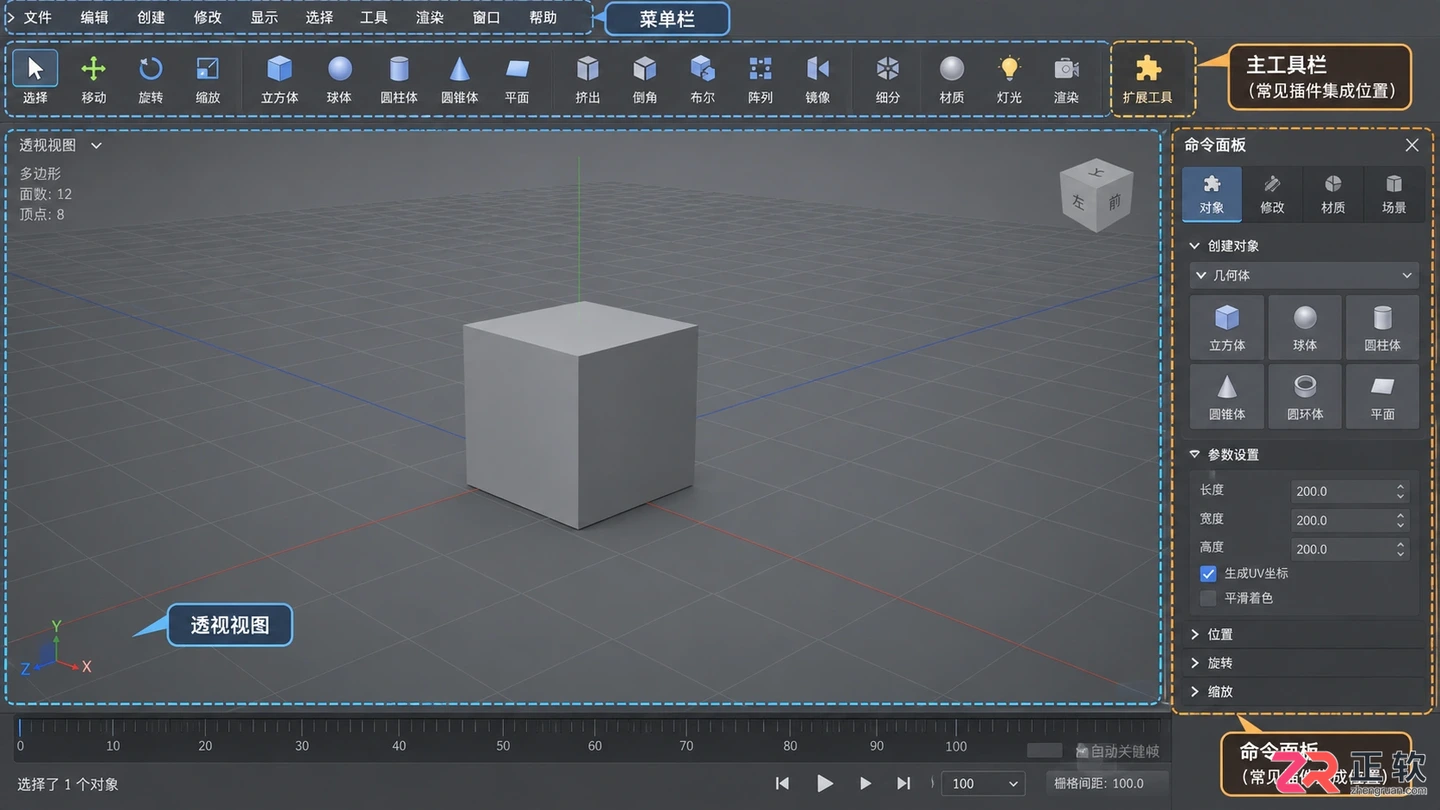Create a 立方体 cube from the main toolbar
The image size is (1440, 810).
[280, 78]
